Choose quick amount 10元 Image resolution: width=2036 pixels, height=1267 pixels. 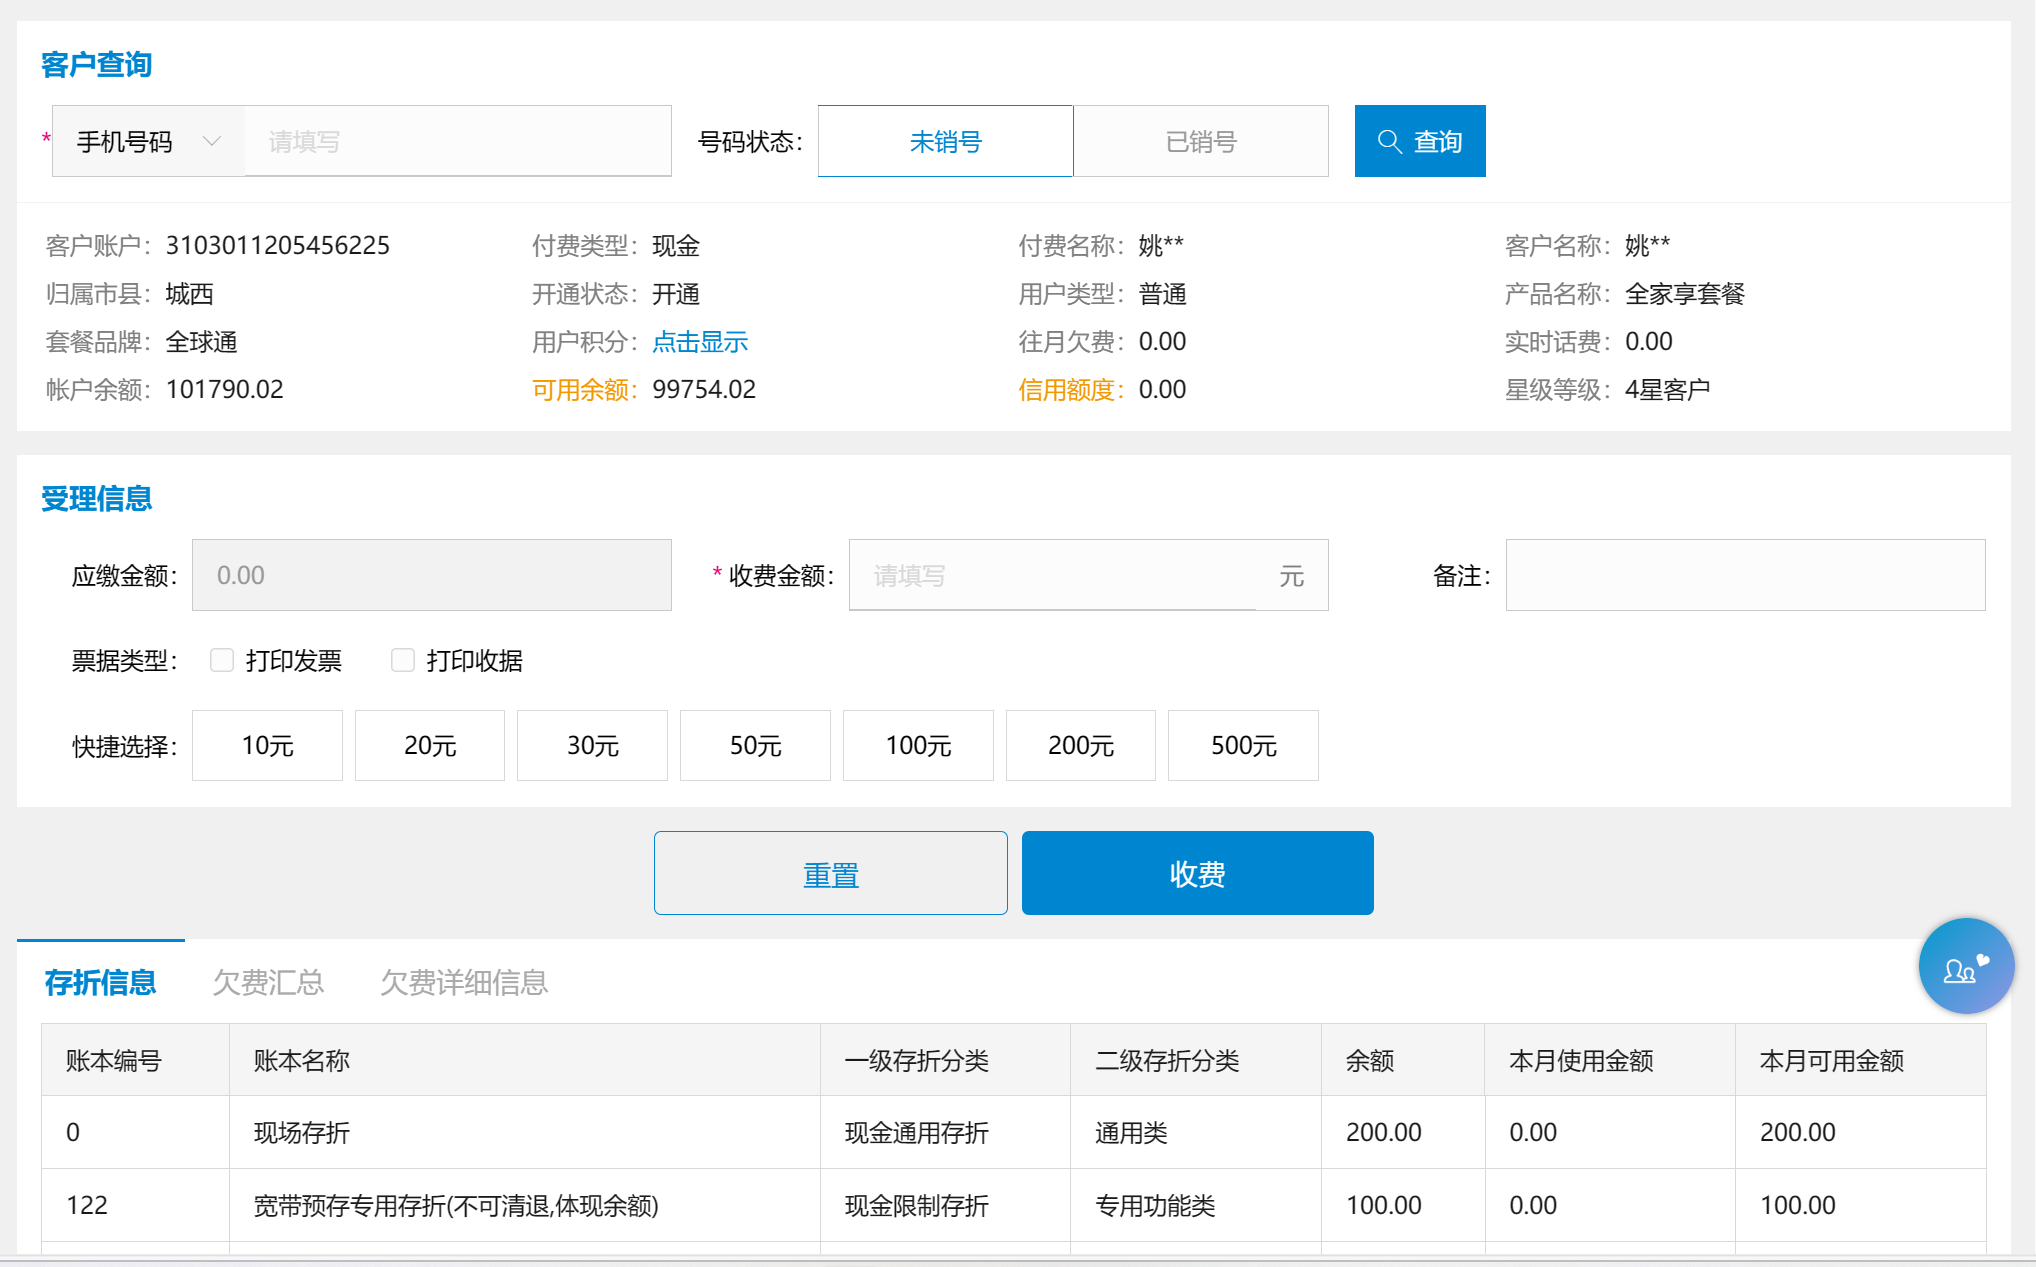pyautogui.click(x=267, y=745)
